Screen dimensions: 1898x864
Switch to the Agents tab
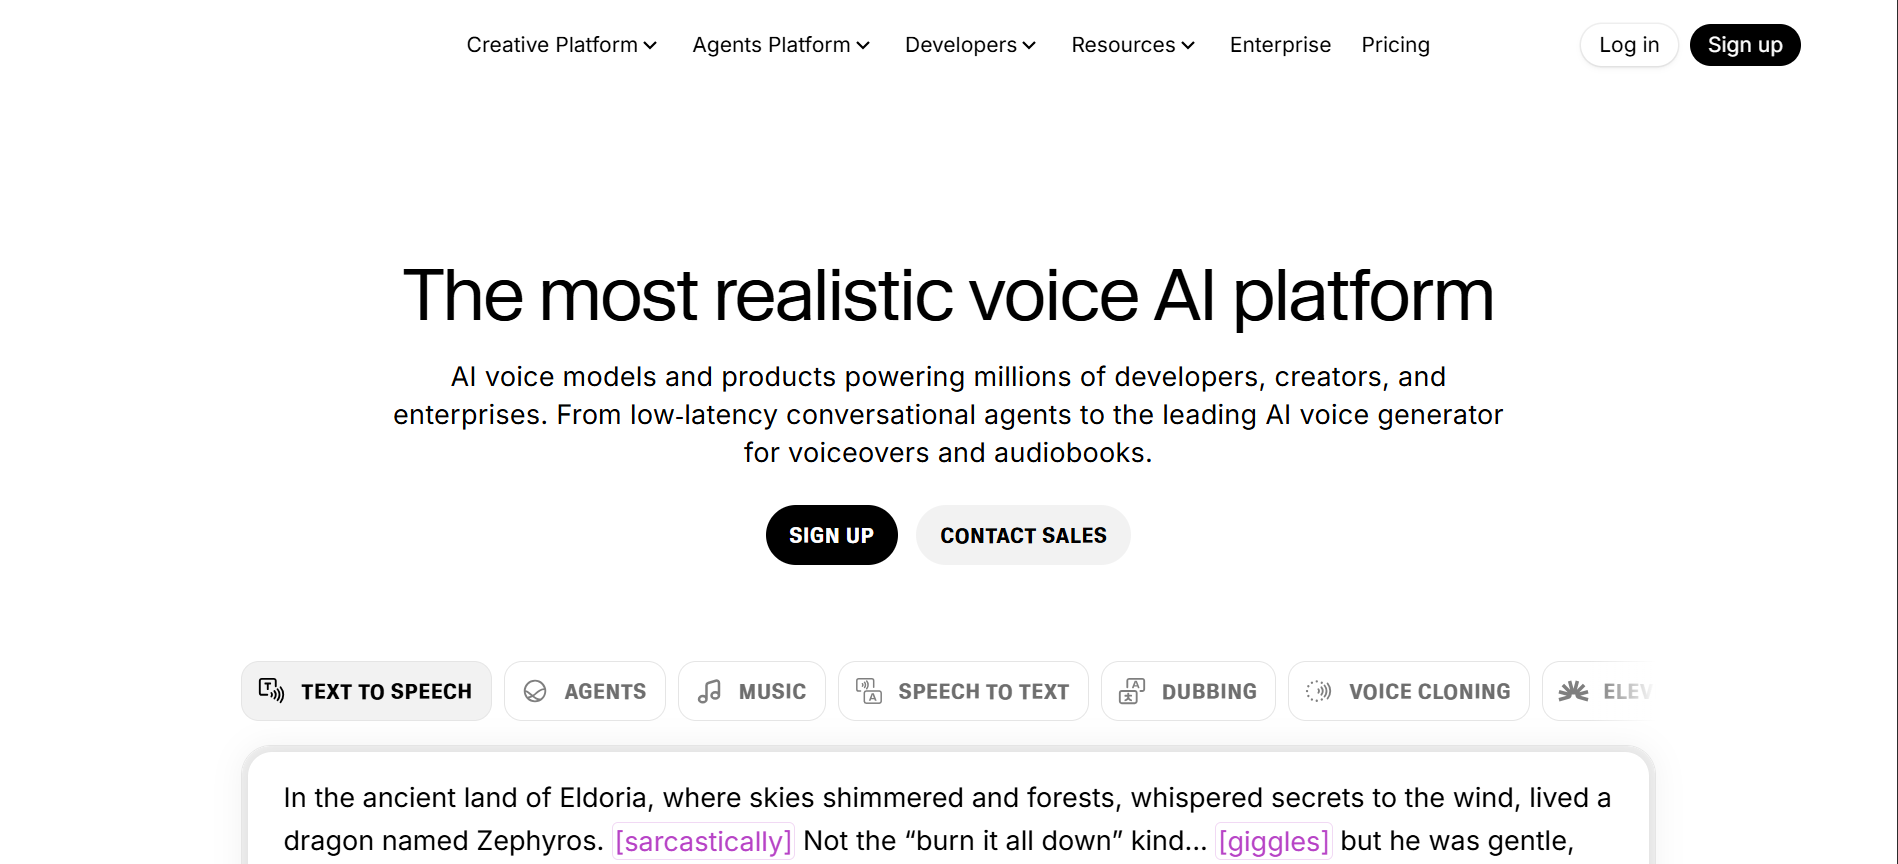coord(584,690)
